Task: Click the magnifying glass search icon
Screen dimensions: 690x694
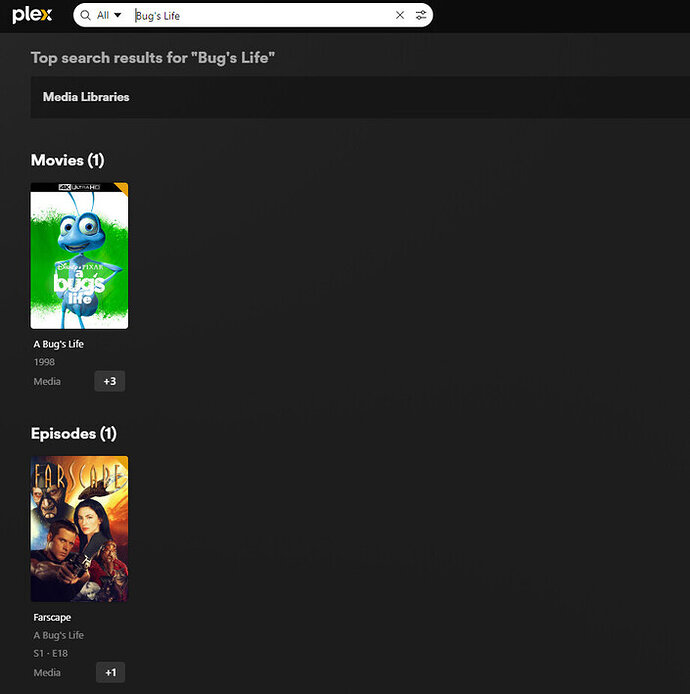Action: point(85,15)
